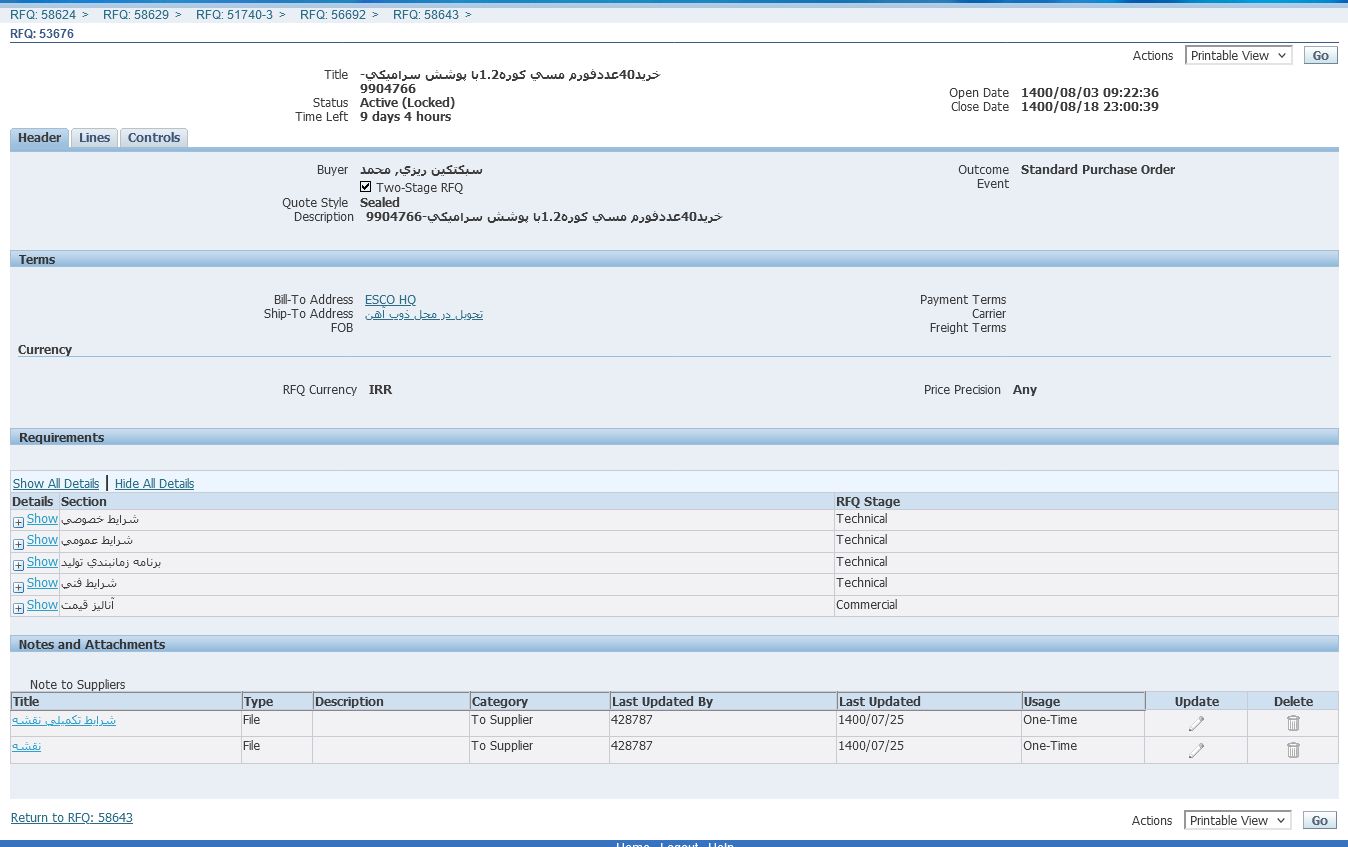
Task: Click the trash Delete icon for نقشه row
Action: [x=1293, y=749]
